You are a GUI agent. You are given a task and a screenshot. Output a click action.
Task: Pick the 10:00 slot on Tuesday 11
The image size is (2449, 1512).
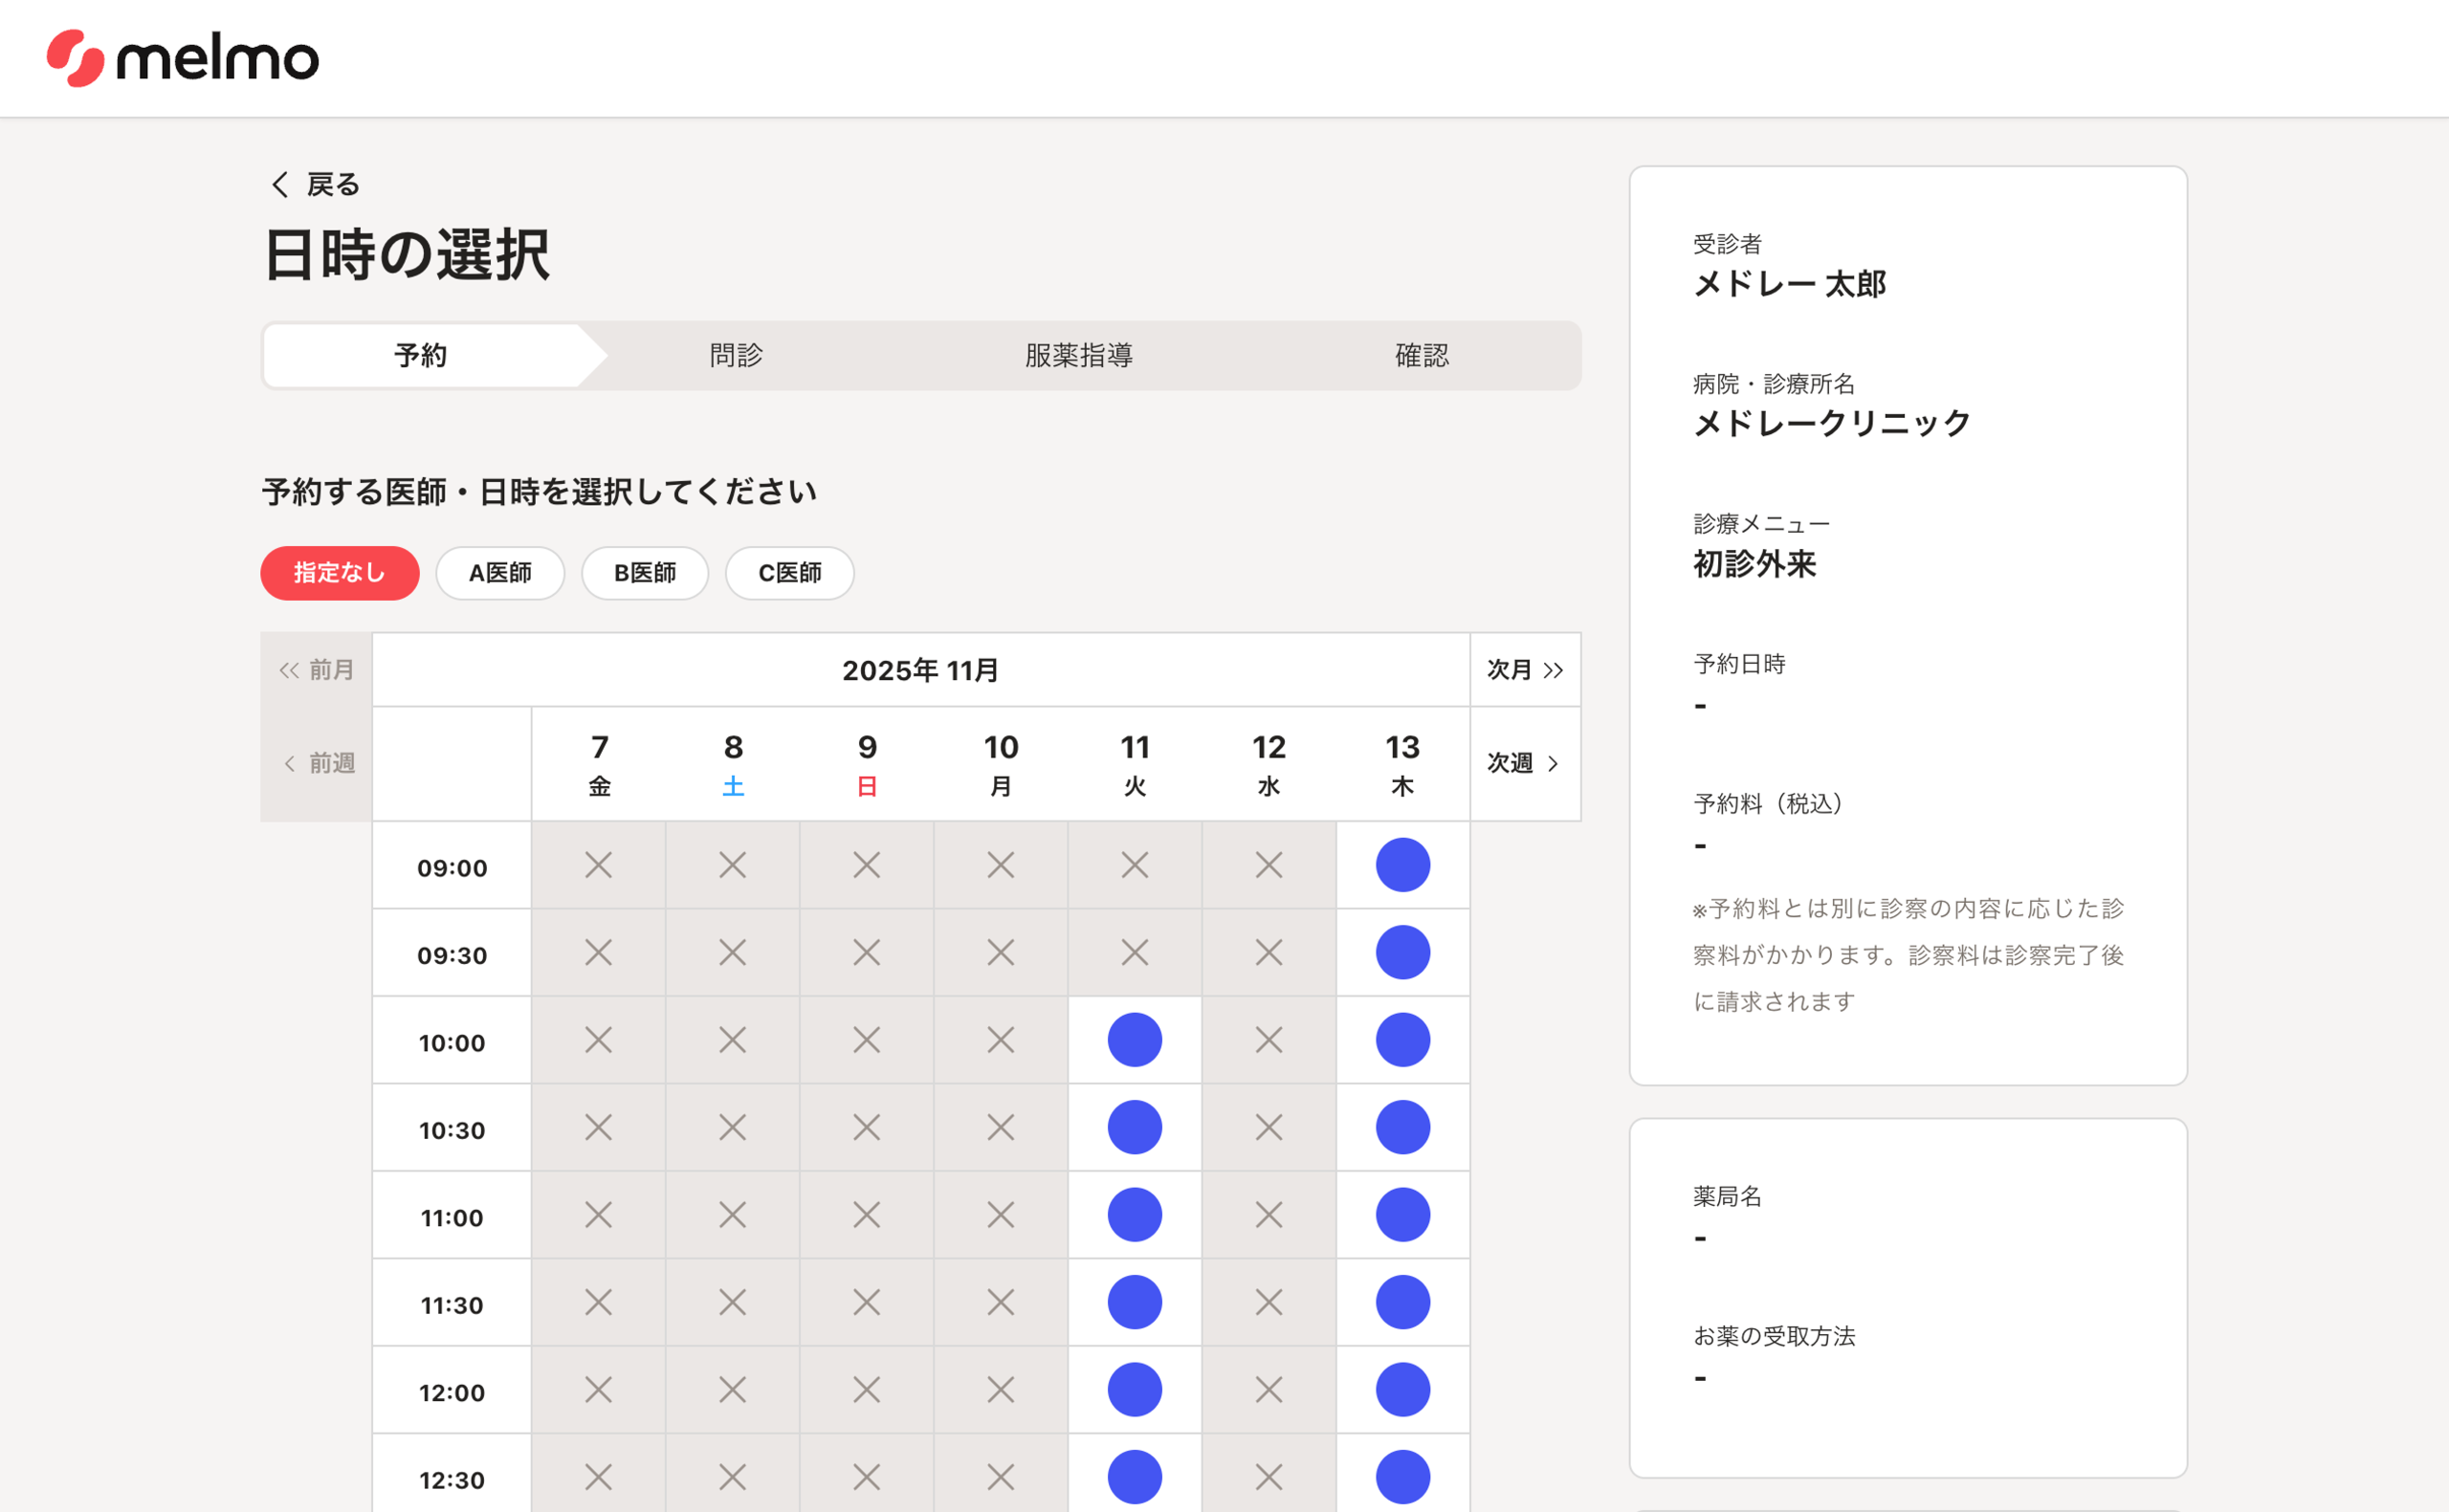click(1134, 1040)
